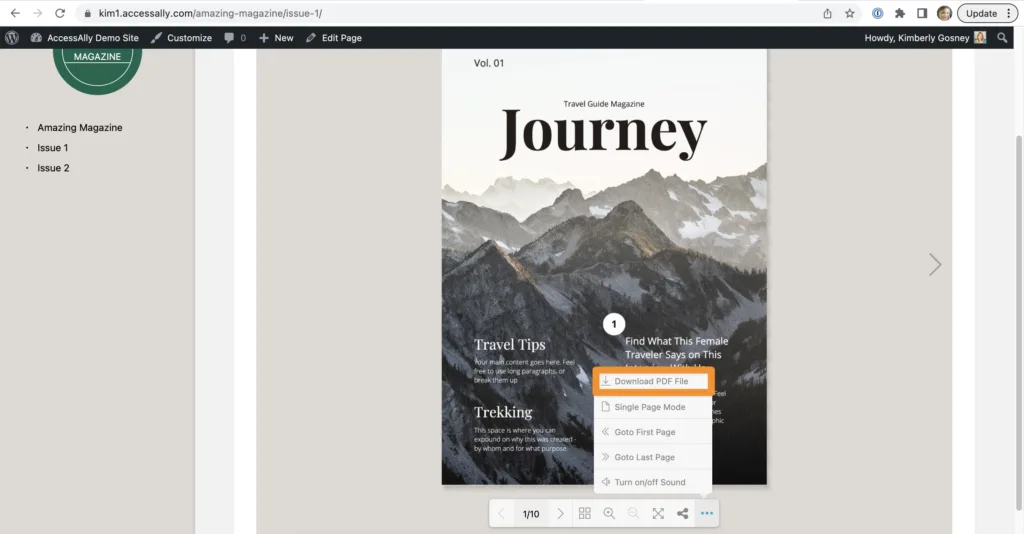The height and width of the screenshot is (534, 1024).
Task: Click the browser forward arrow
Action: click(37, 13)
